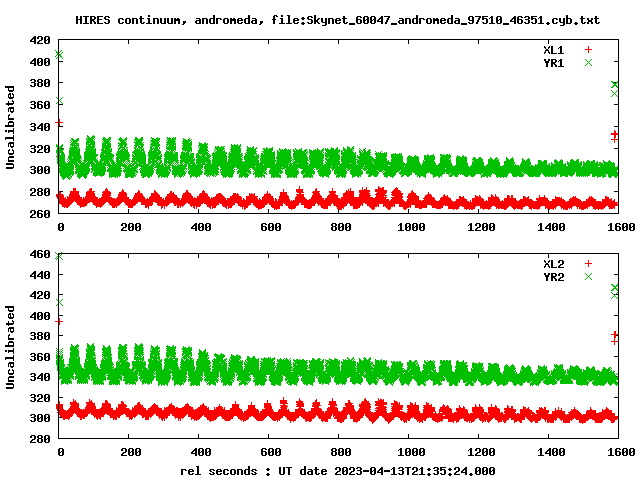Click the 1000 x-tick label under the top plot
The height and width of the screenshot is (480, 640).
[x=411, y=227]
